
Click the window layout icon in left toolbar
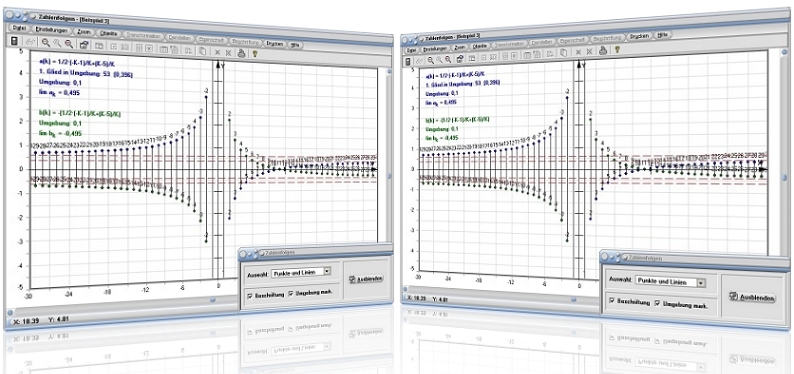(x=99, y=46)
